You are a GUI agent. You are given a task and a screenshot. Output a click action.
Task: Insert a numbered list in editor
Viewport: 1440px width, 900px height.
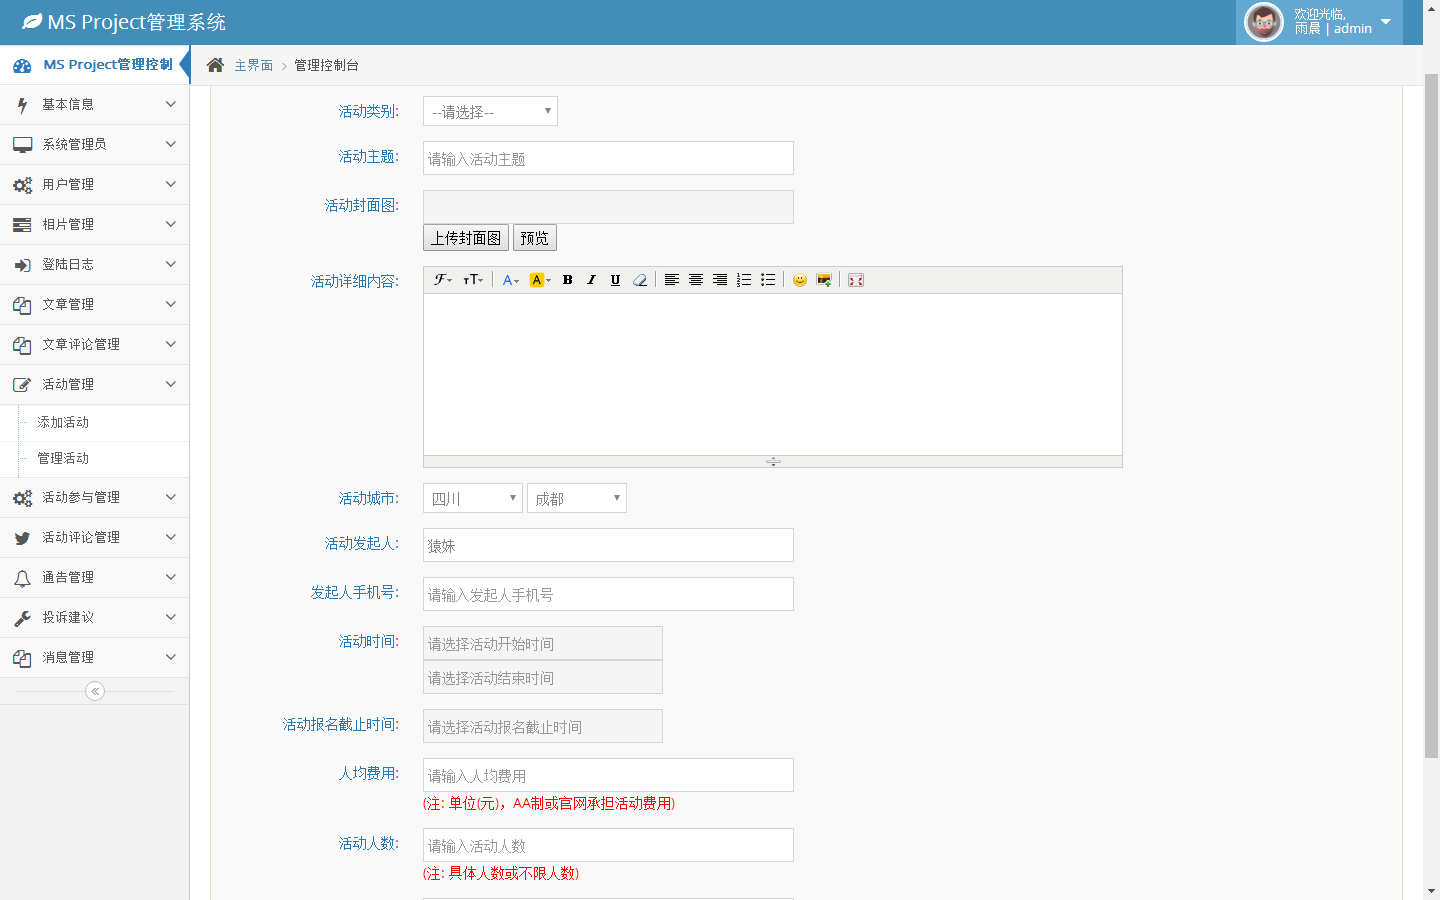pos(743,280)
